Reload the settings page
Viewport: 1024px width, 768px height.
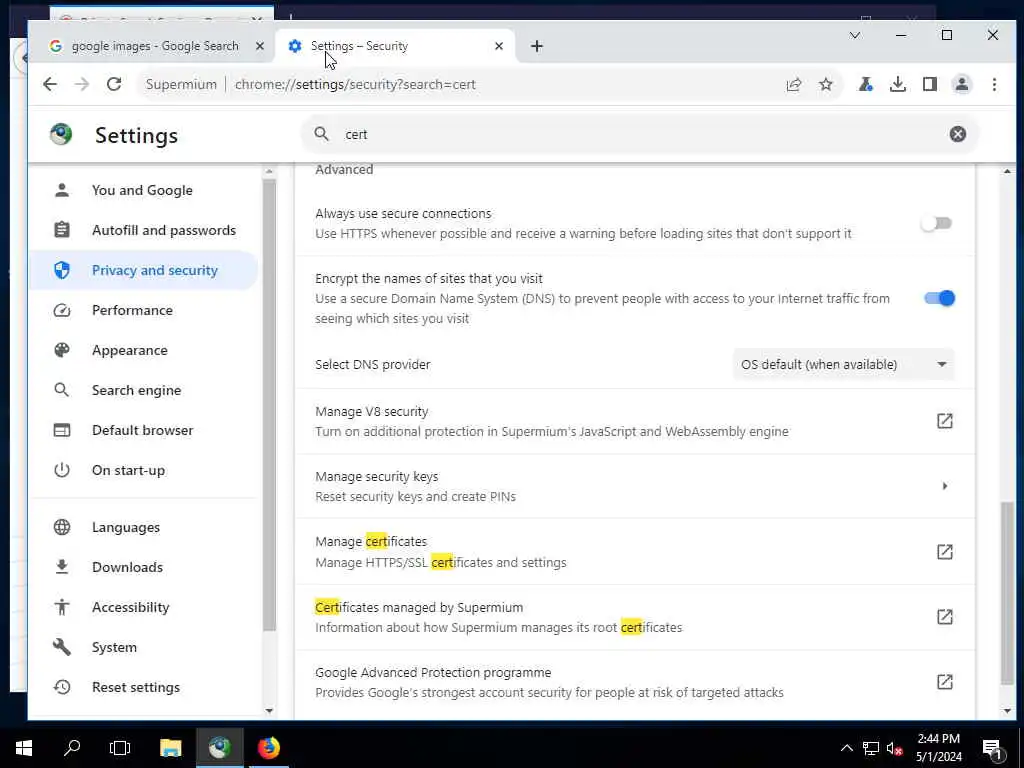[114, 84]
